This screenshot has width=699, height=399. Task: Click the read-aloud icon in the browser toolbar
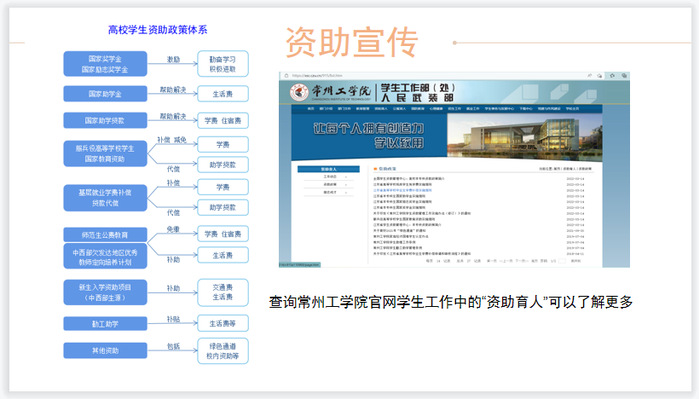589,76
